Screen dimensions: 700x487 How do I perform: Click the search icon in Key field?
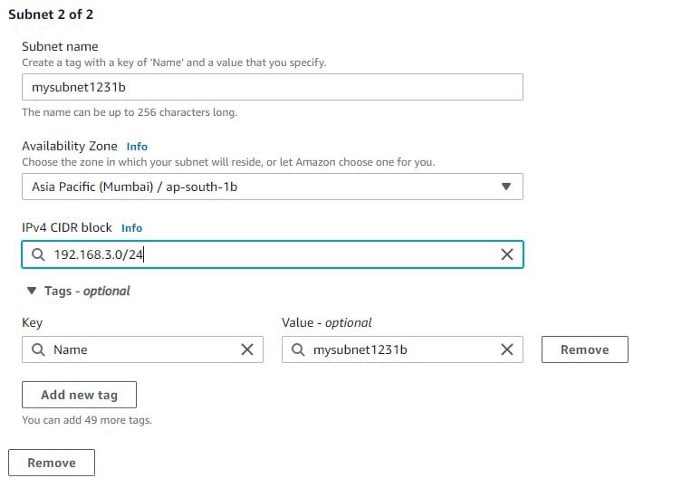tap(38, 350)
